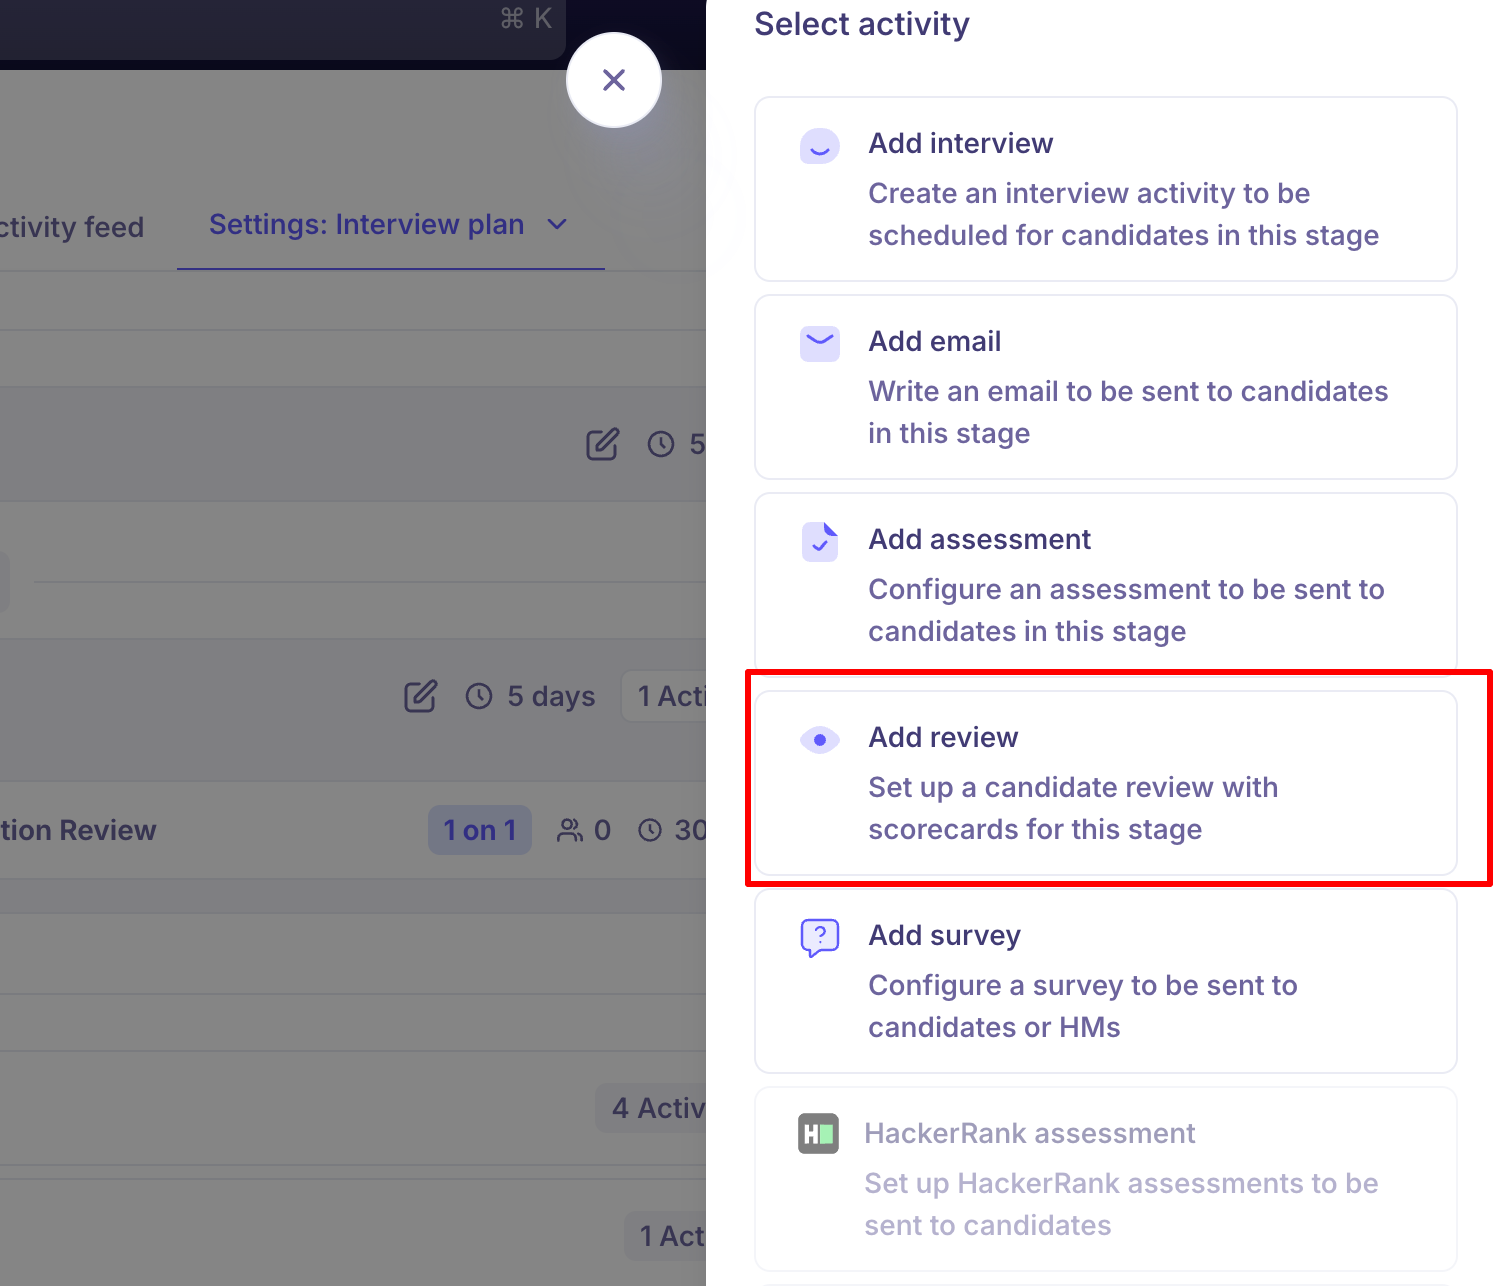Choose the Add survey heading
The height and width of the screenshot is (1286, 1504).
click(x=944, y=936)
